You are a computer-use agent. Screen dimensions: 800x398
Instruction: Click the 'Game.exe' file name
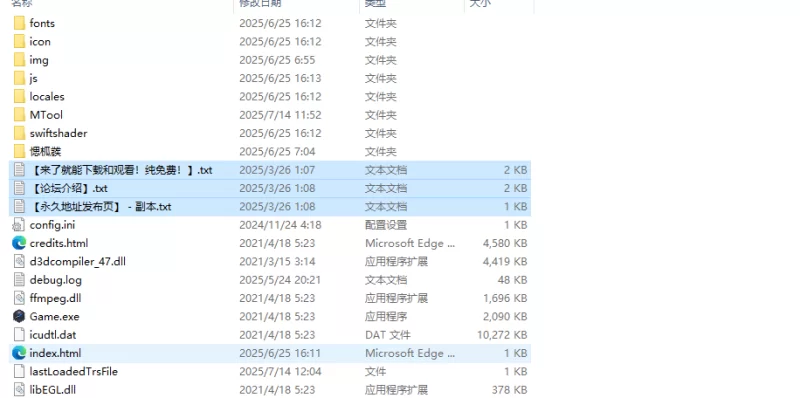coord(55,316)
